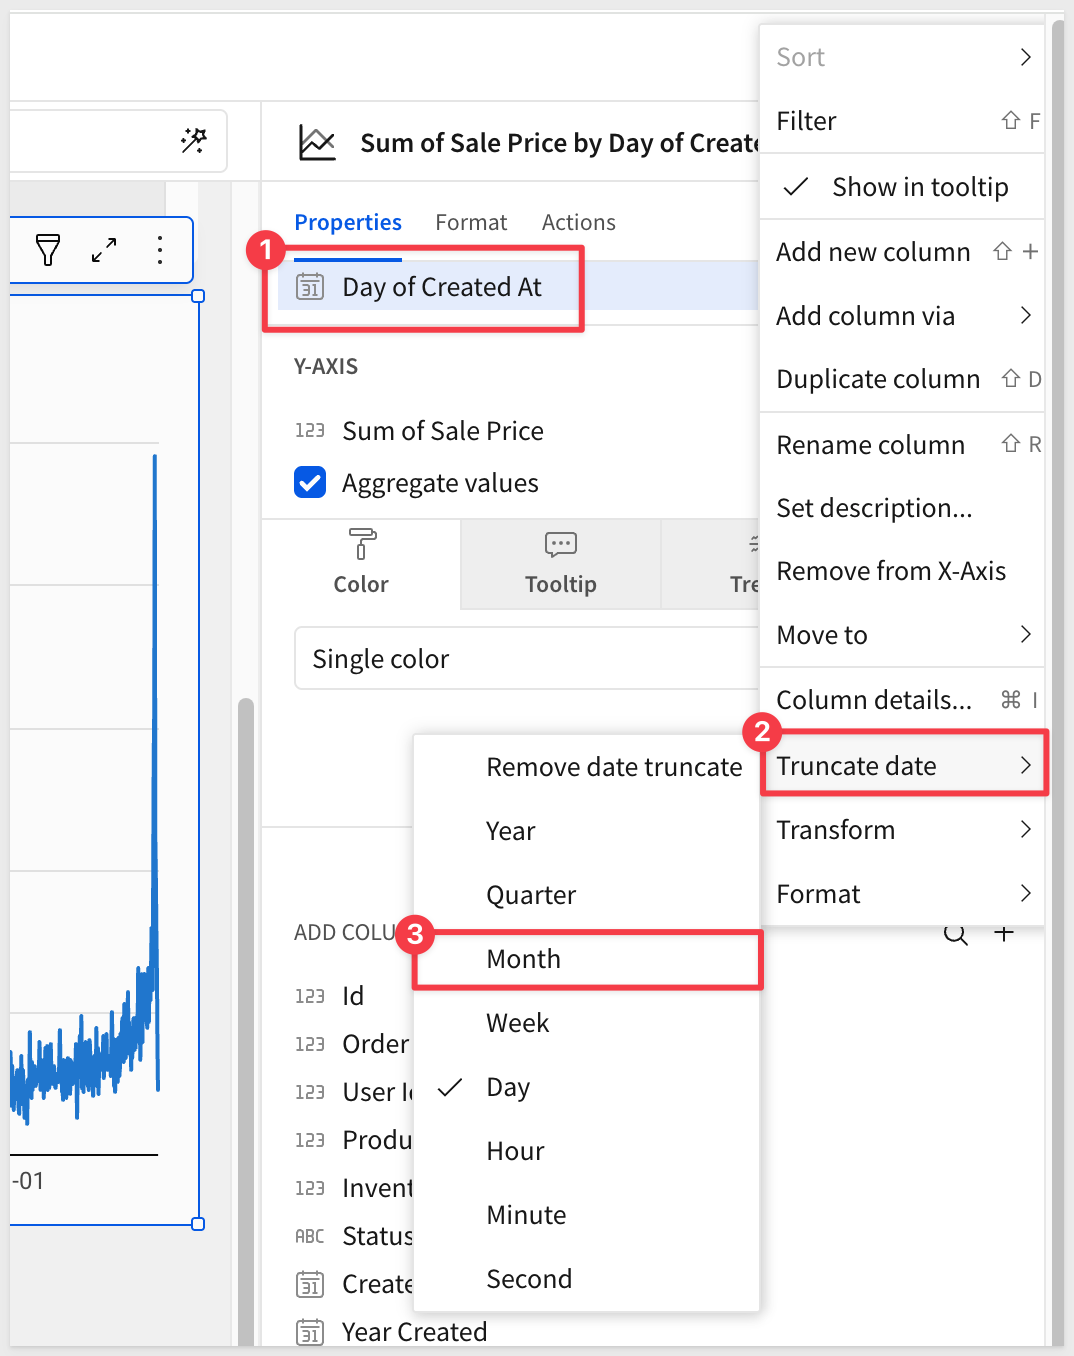The height and width of the screenshot is (1356, 1074).
Task: Open the chart's three-dot more menu
Action: [x=160, y=250]
